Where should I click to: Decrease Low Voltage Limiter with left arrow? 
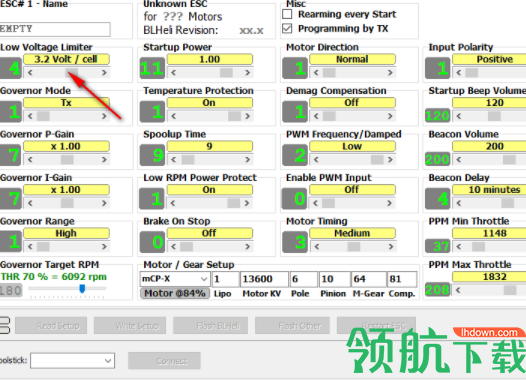tap(30, 72)
